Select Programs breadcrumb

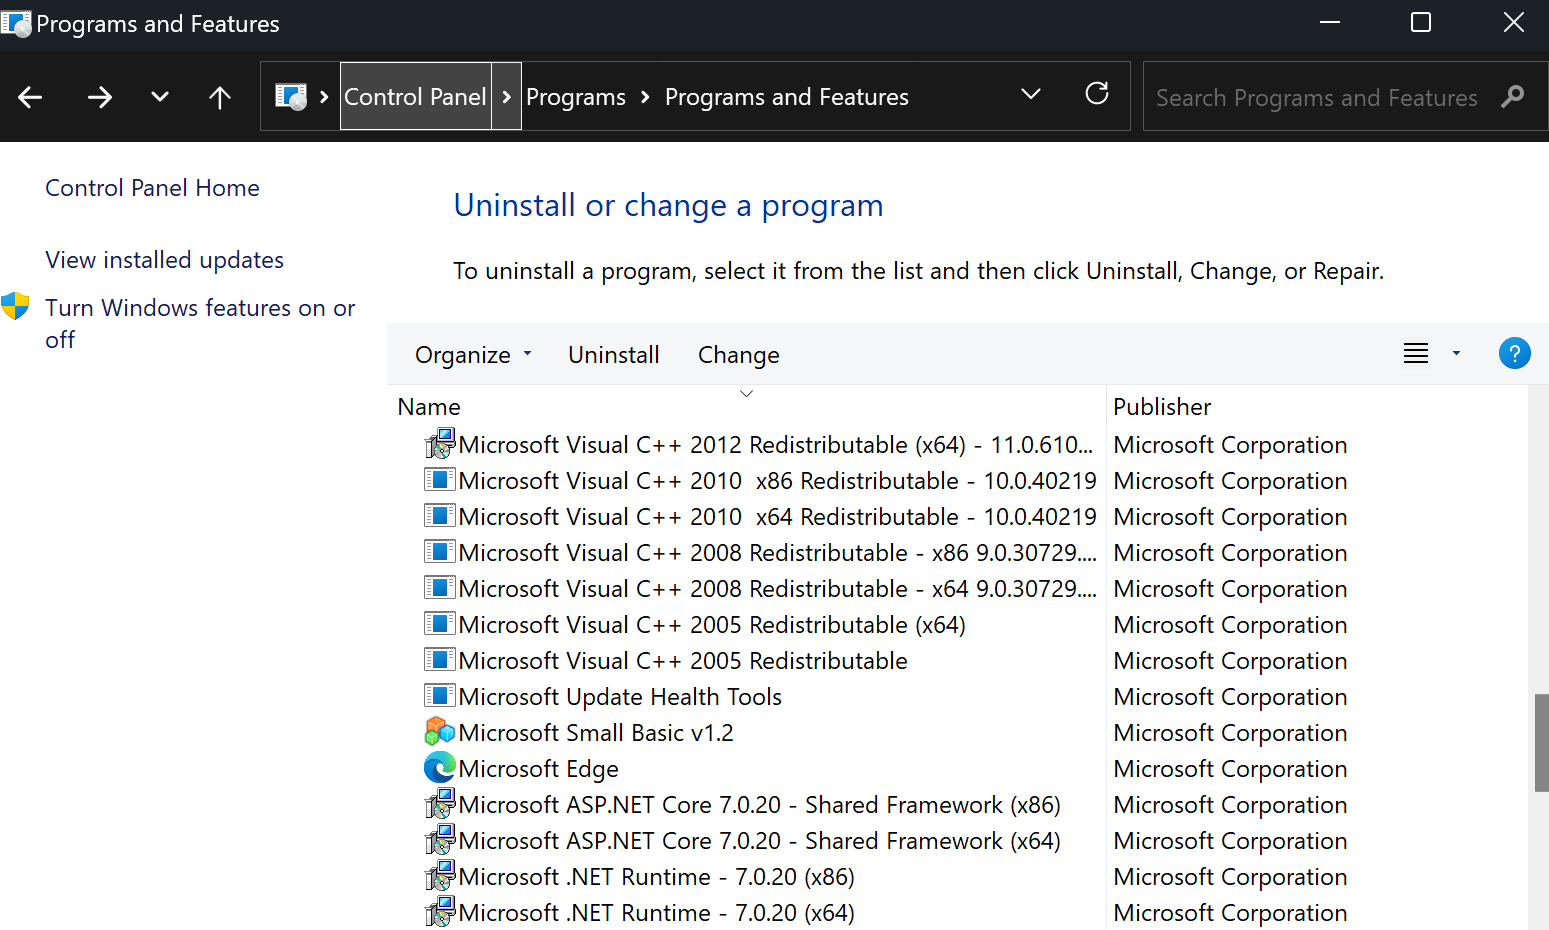tap(576, 97)
